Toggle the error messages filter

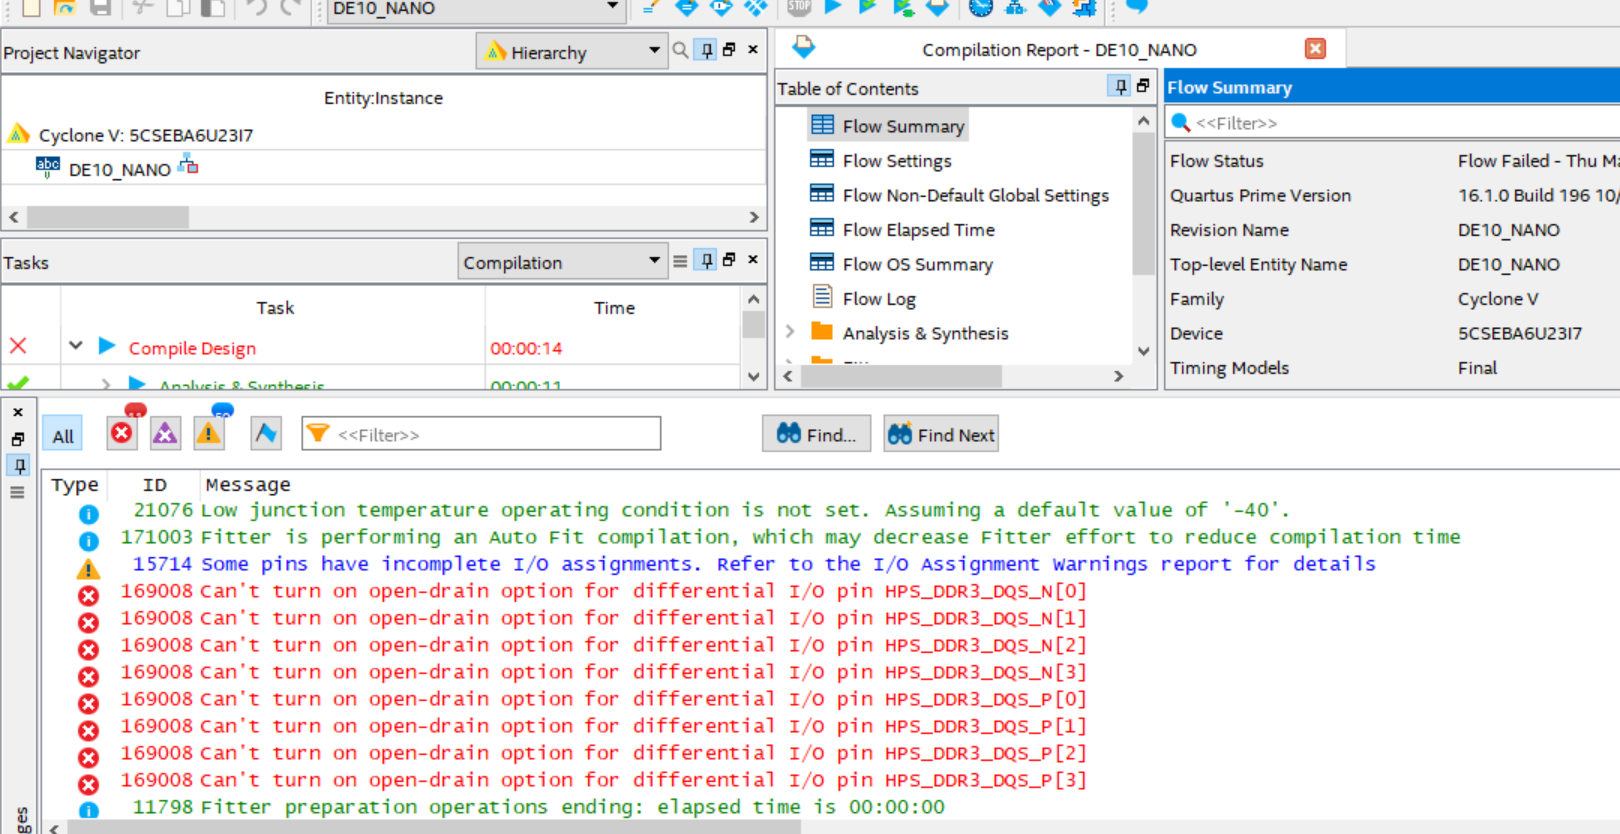pyautogui.click(x=122, y=432)
